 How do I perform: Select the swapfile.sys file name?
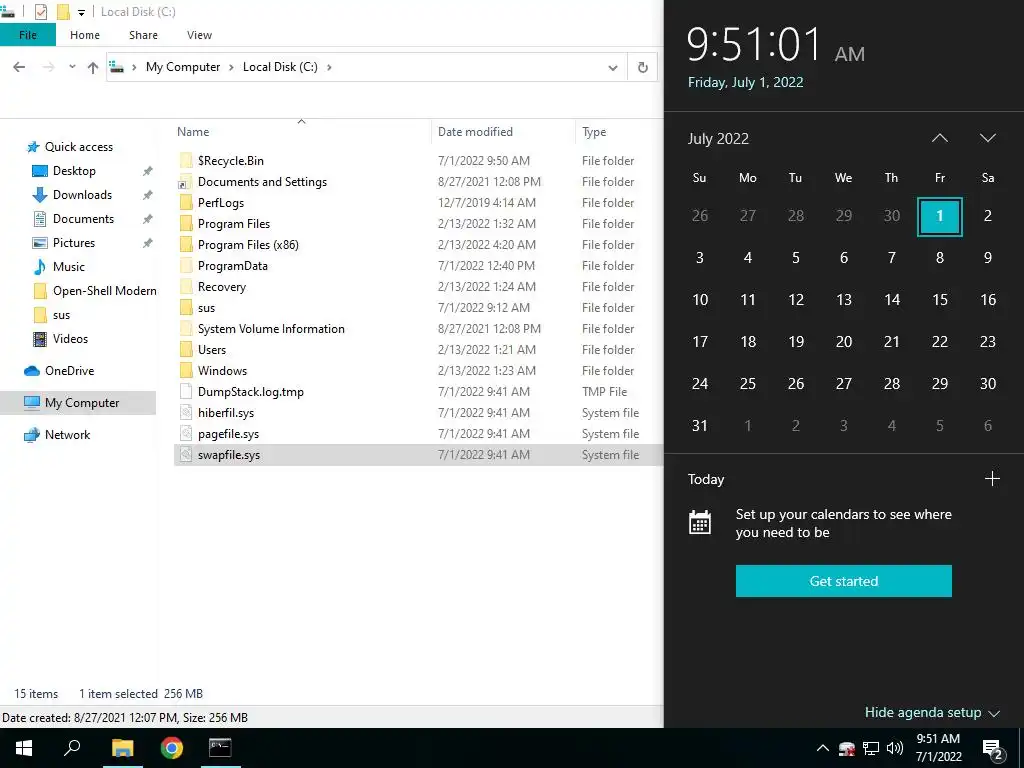click(x=229, y=455)
